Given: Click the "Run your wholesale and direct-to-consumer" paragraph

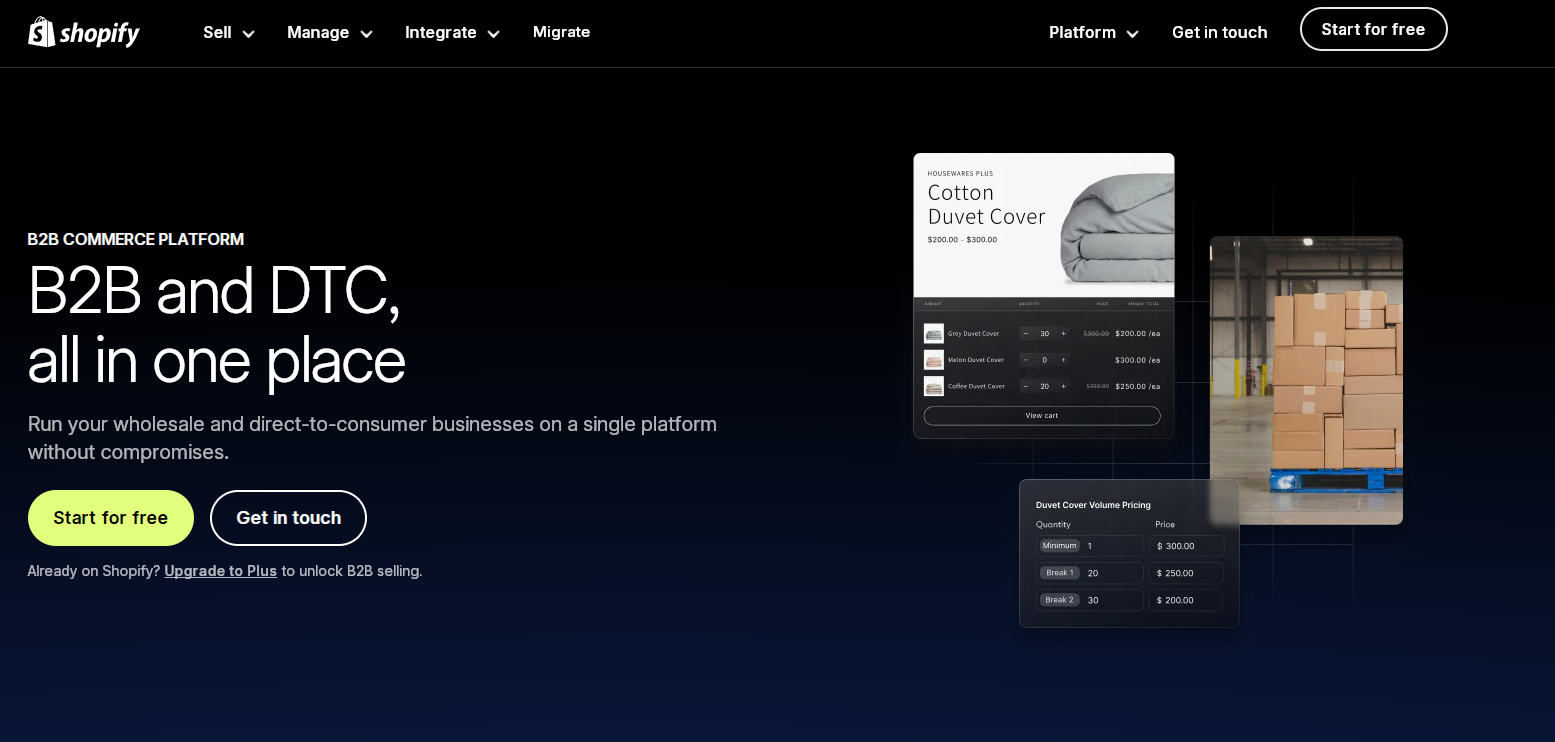Looking at the screenshot, I should click(x=372, y=438).
